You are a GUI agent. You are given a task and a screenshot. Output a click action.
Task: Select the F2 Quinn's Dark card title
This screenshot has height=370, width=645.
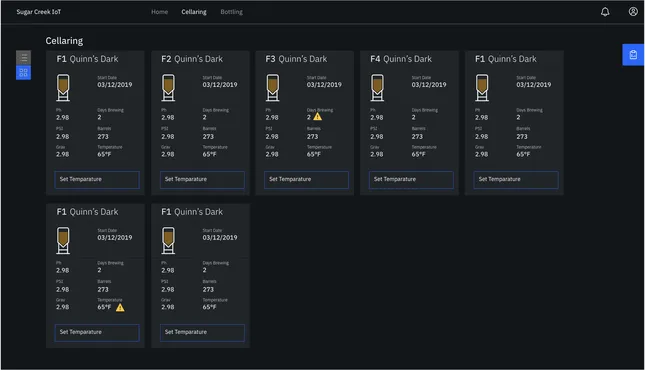[x=192, y=59]
